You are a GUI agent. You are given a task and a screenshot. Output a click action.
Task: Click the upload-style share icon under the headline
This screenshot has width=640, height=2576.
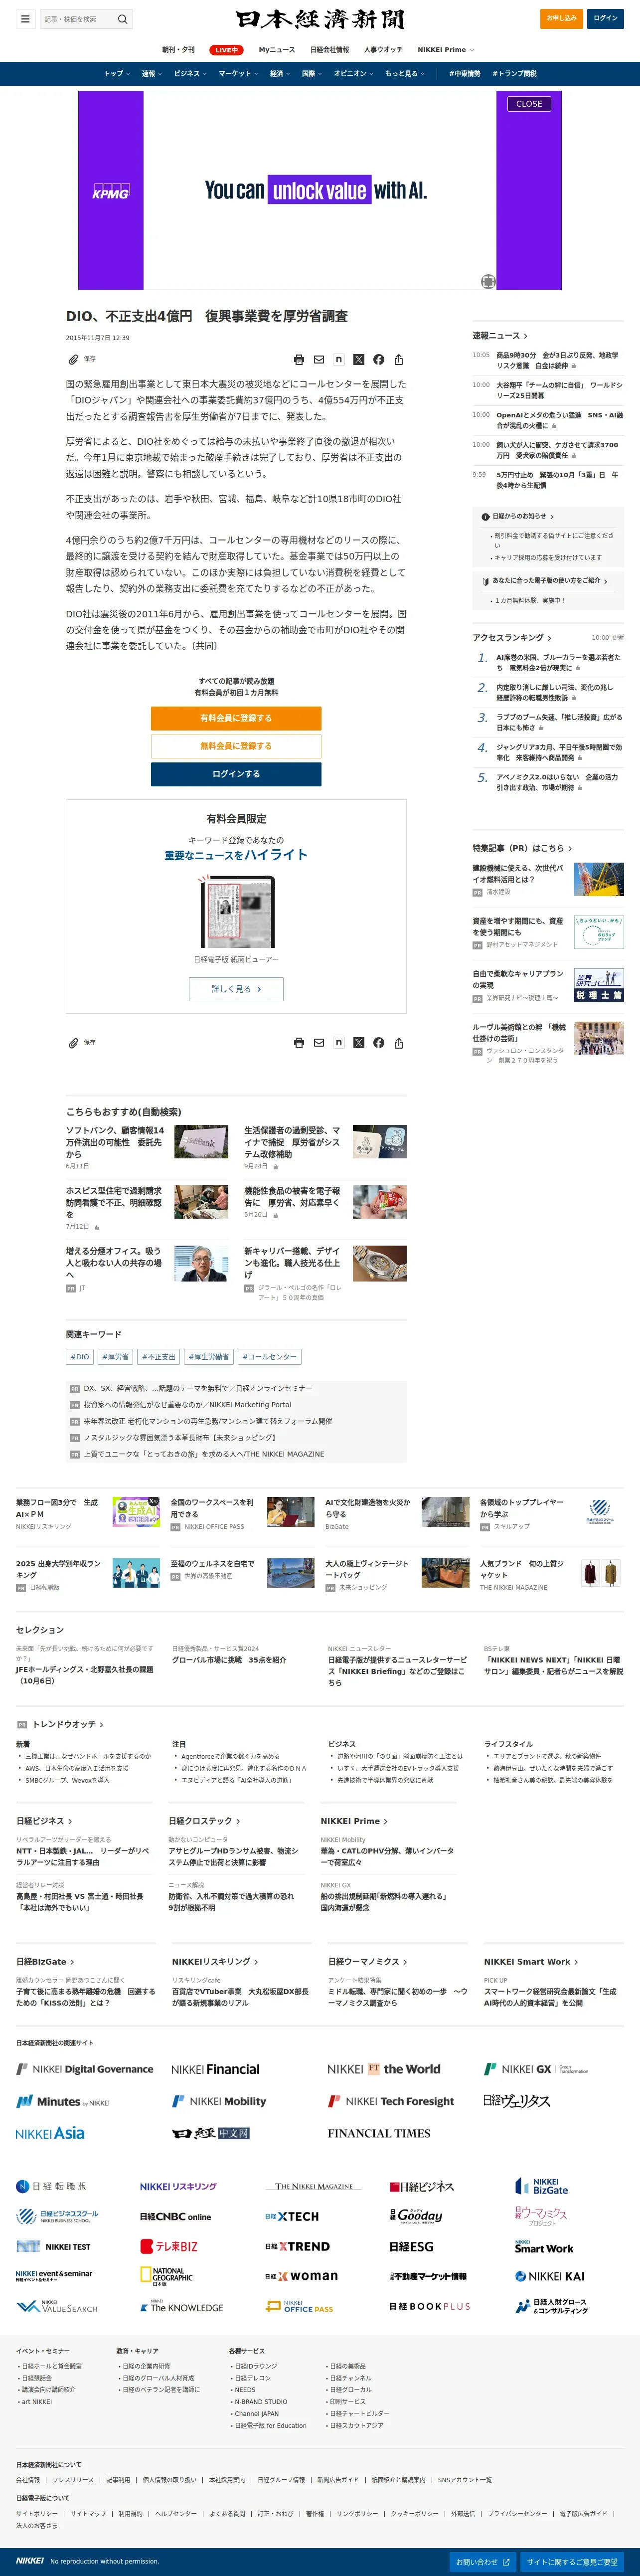[399, 360]
